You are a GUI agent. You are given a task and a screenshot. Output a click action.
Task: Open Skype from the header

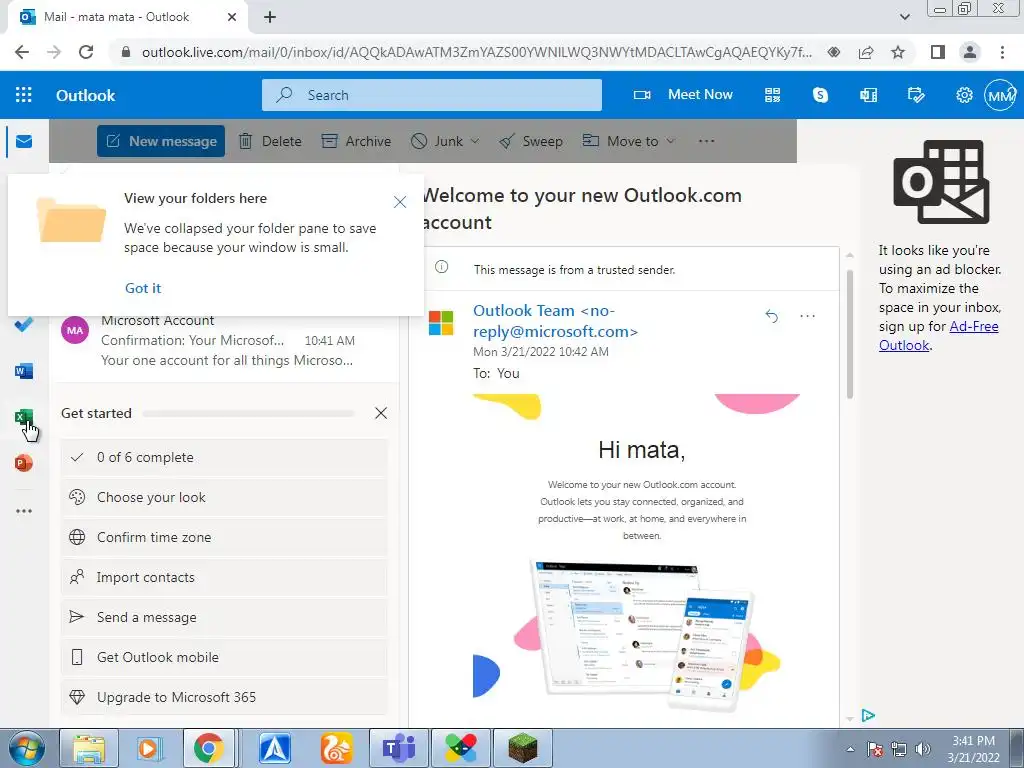tap(820, 95)
